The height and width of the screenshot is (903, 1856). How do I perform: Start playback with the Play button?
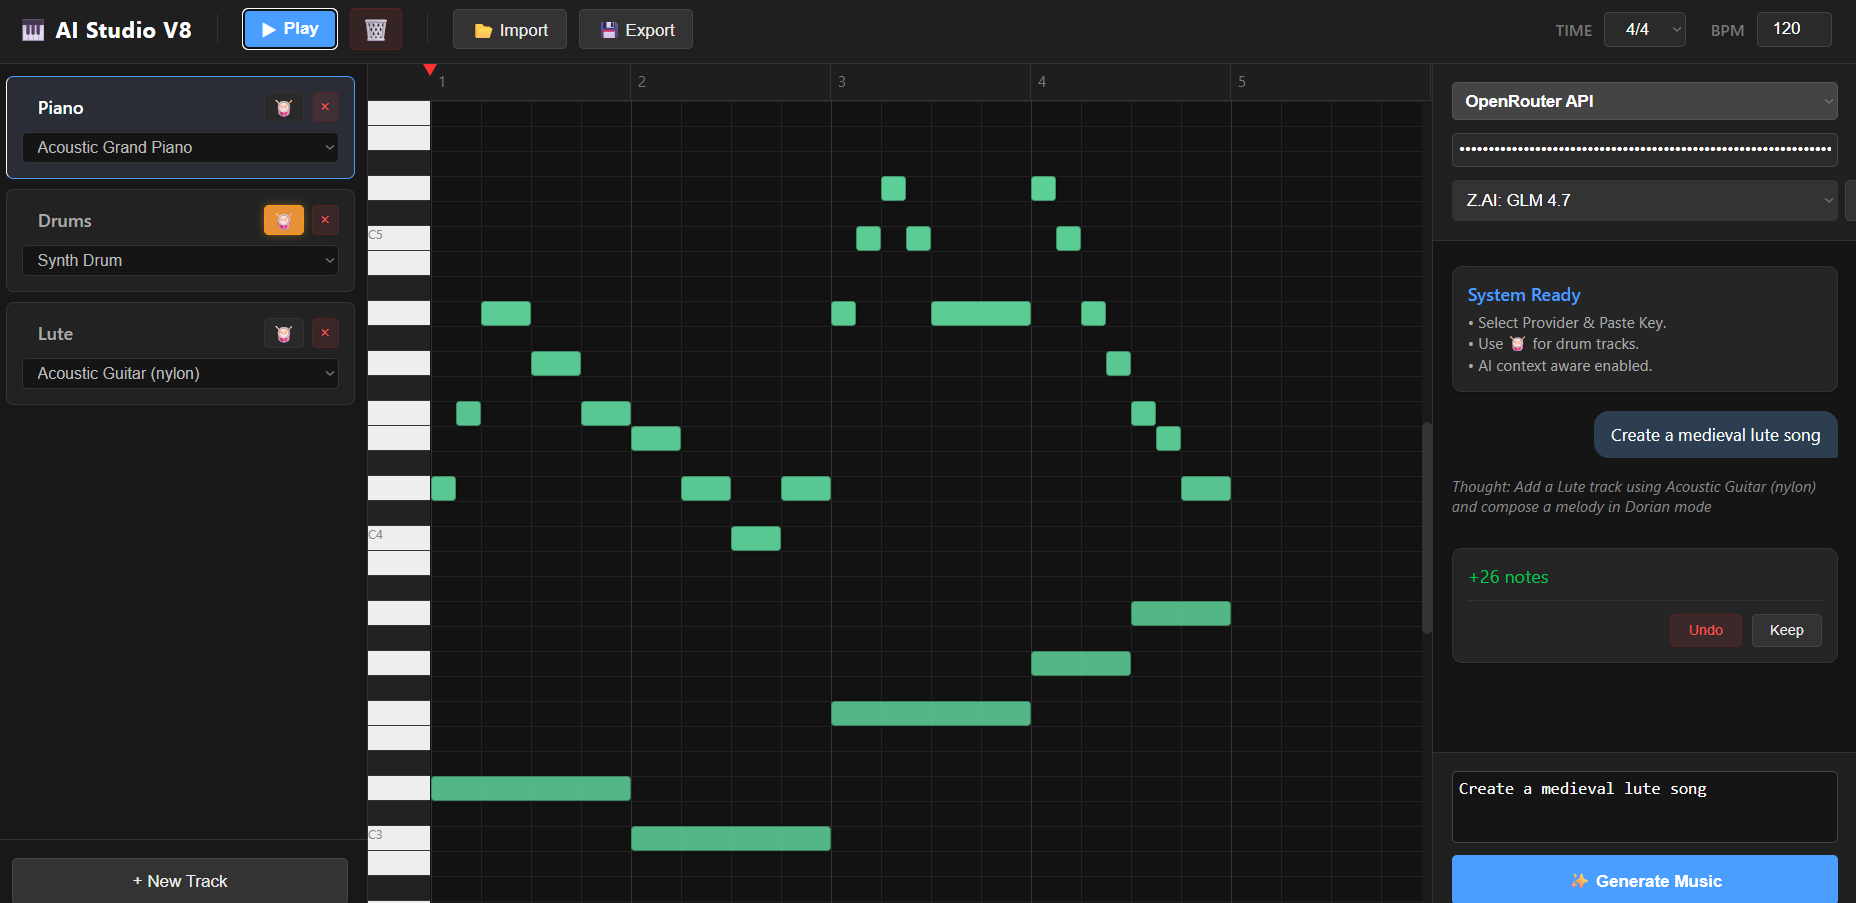point(290,29)
